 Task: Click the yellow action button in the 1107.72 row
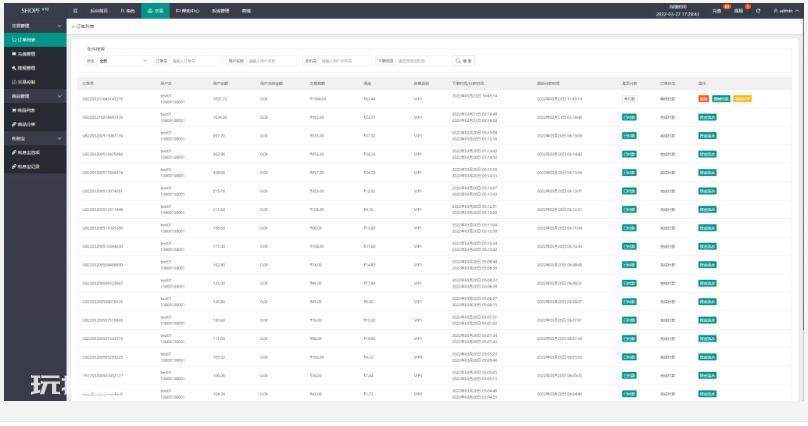click(x=742, y=98)
